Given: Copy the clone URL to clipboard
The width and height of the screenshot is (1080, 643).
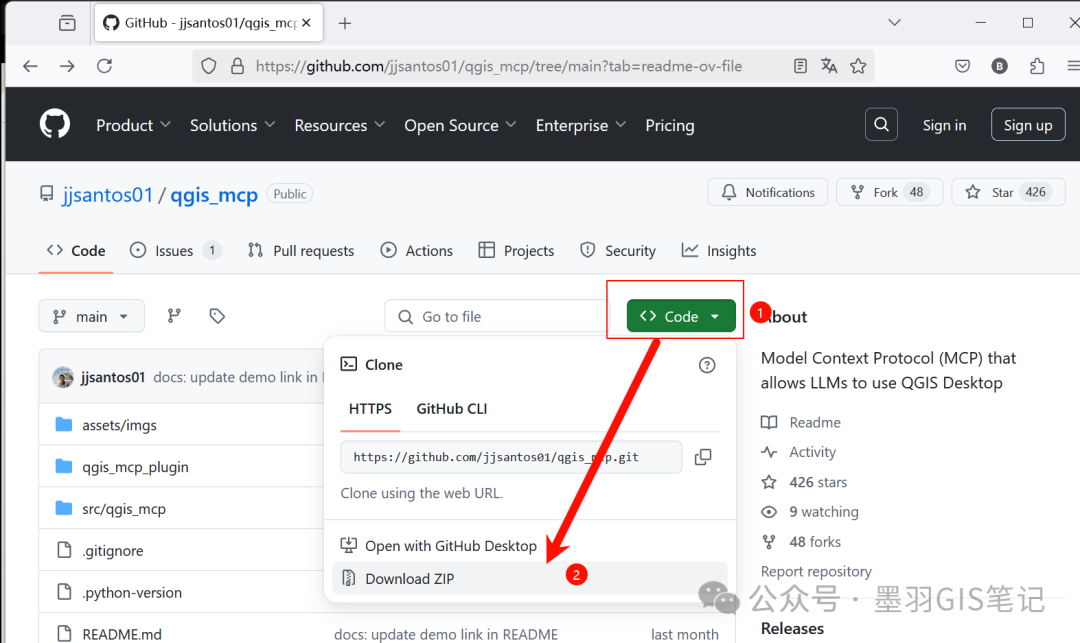Looking at the screenshot, I should [x=703, y=457].
